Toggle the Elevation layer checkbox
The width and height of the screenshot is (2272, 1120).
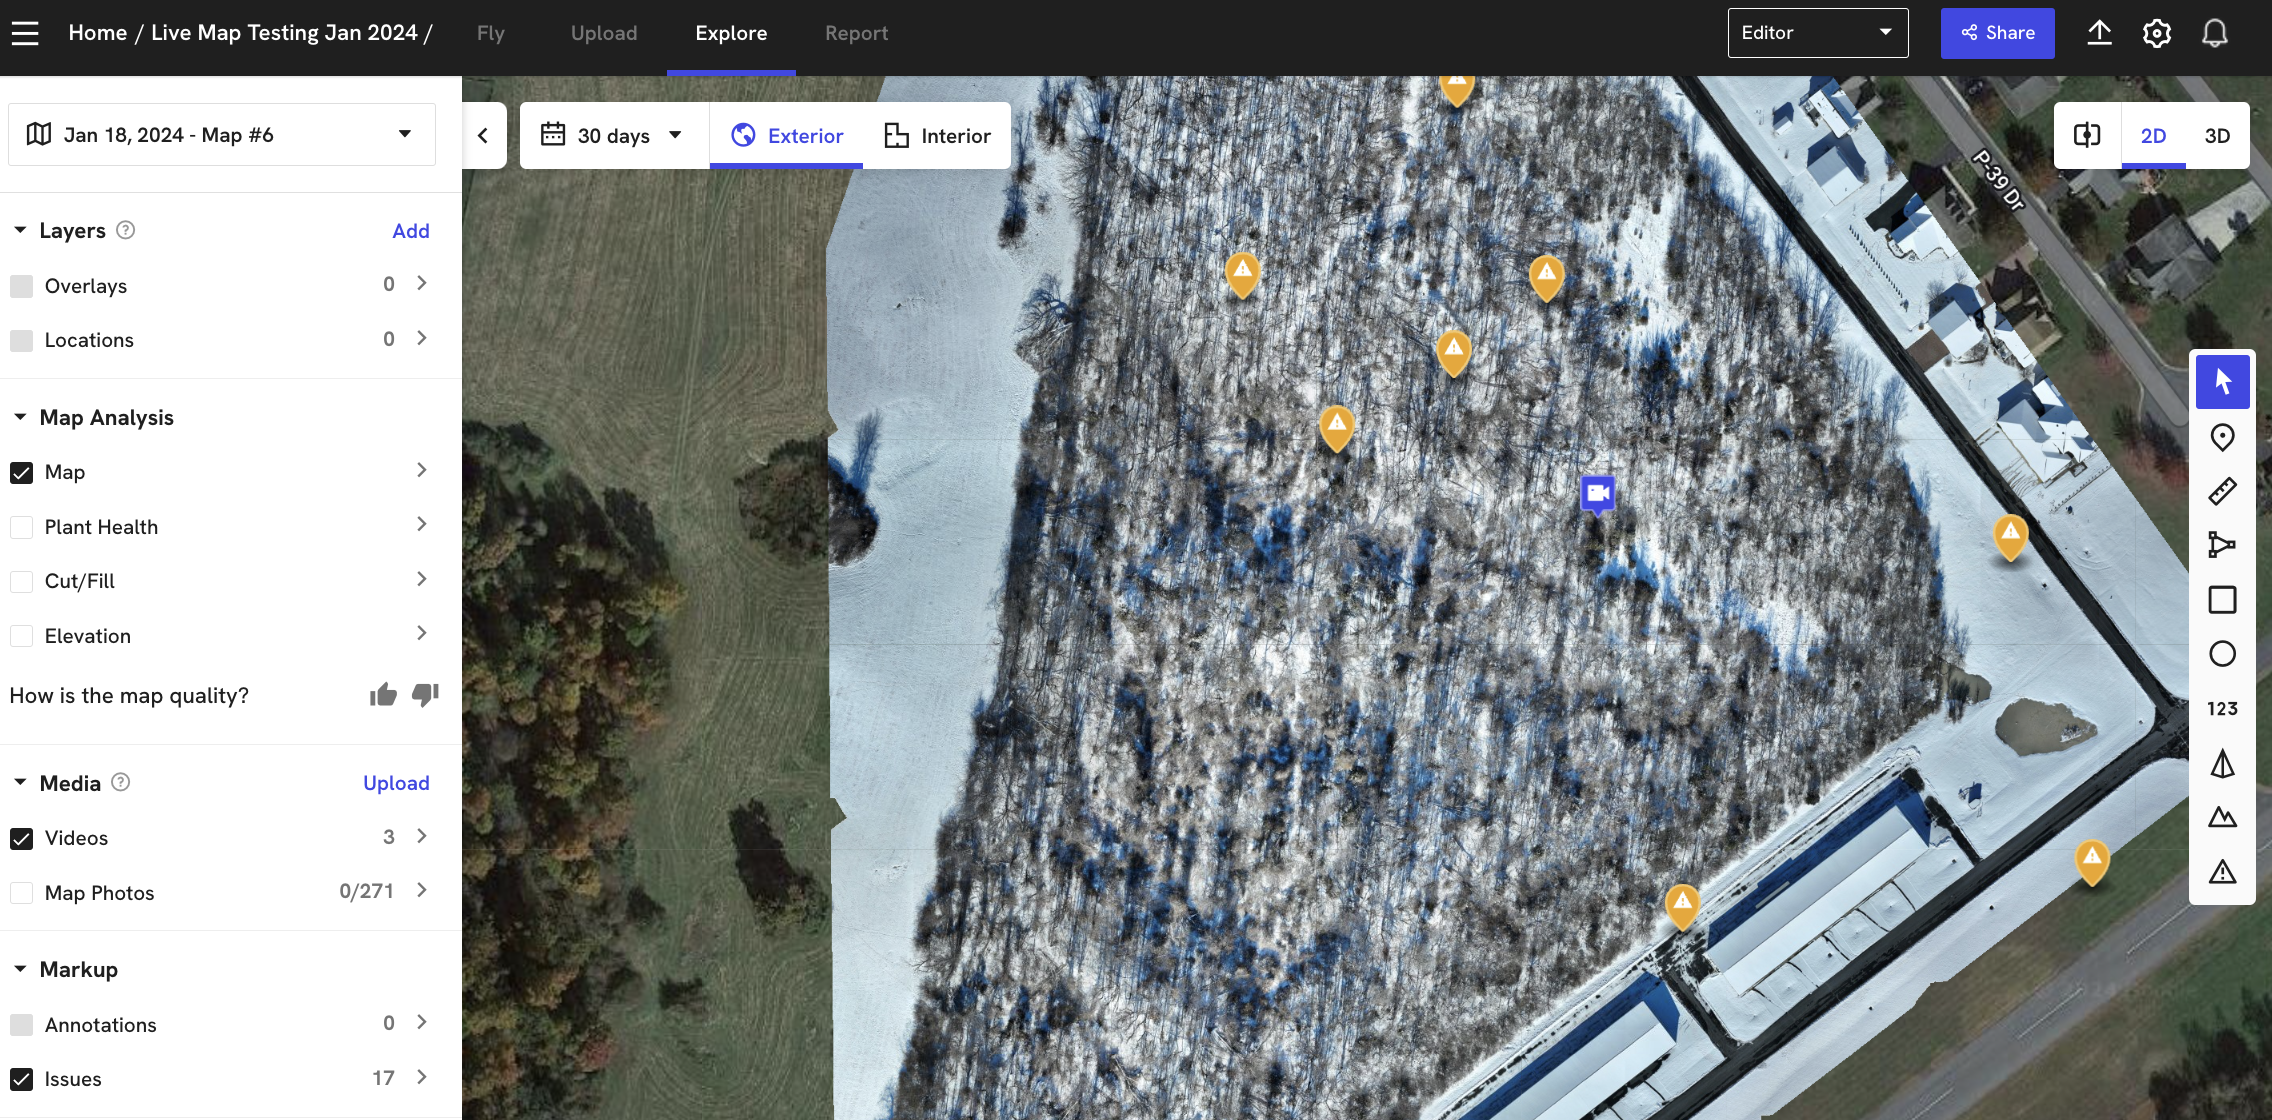[x=21, y=636]
